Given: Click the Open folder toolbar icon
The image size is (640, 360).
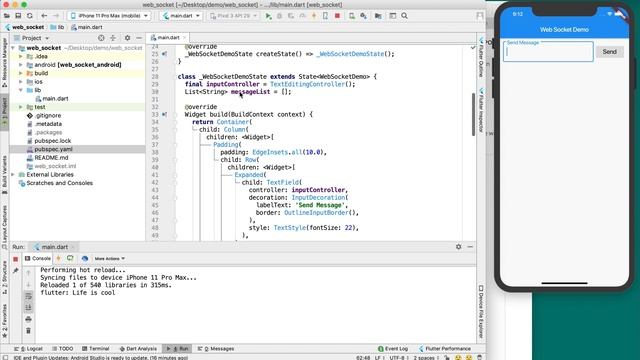Looking at the screenshot, I should pos(7,16).
